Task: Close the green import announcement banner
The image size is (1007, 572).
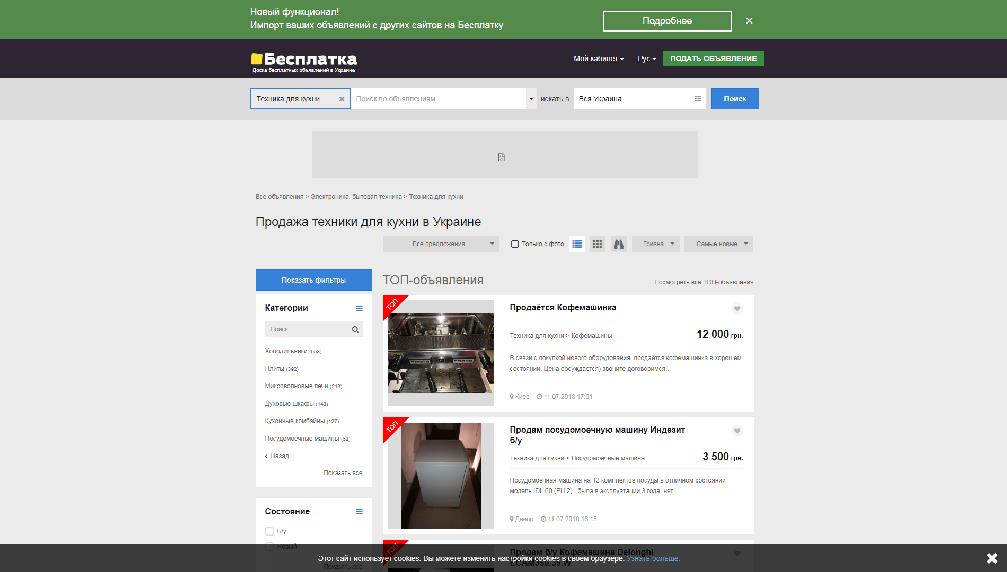Action: click(749, 21)
